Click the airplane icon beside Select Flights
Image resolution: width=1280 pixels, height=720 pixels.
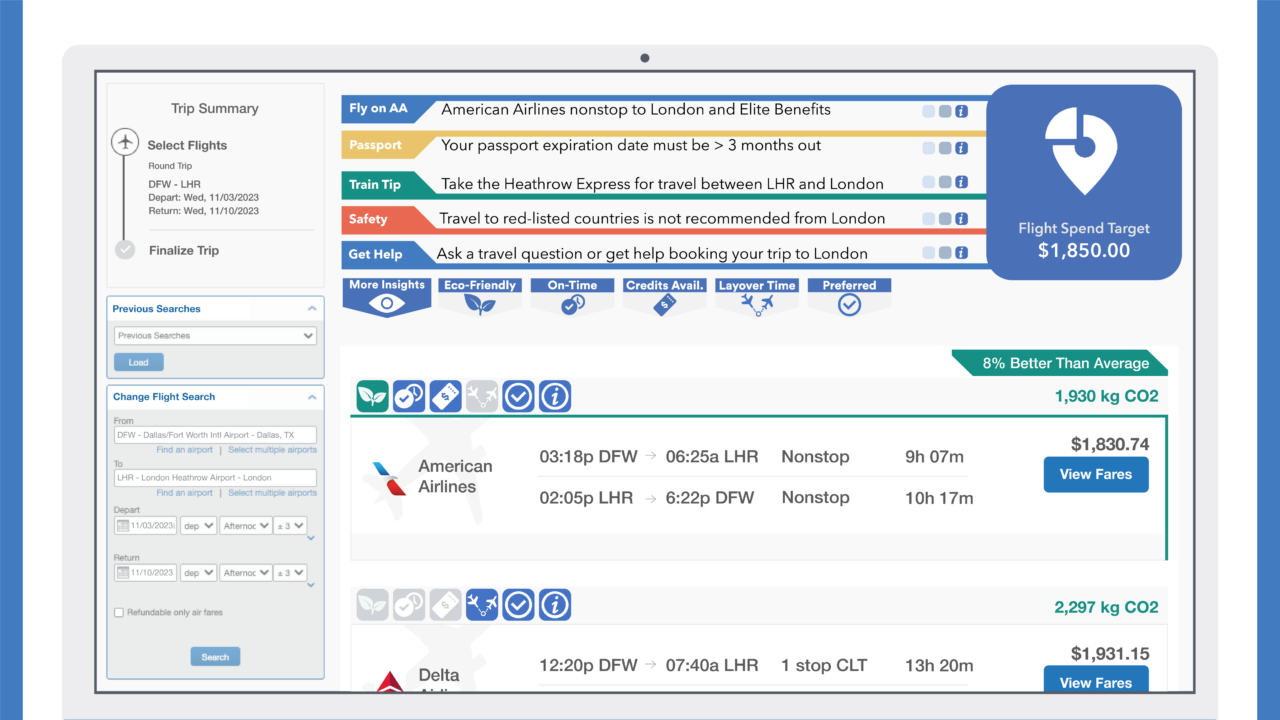pos(125,142)
